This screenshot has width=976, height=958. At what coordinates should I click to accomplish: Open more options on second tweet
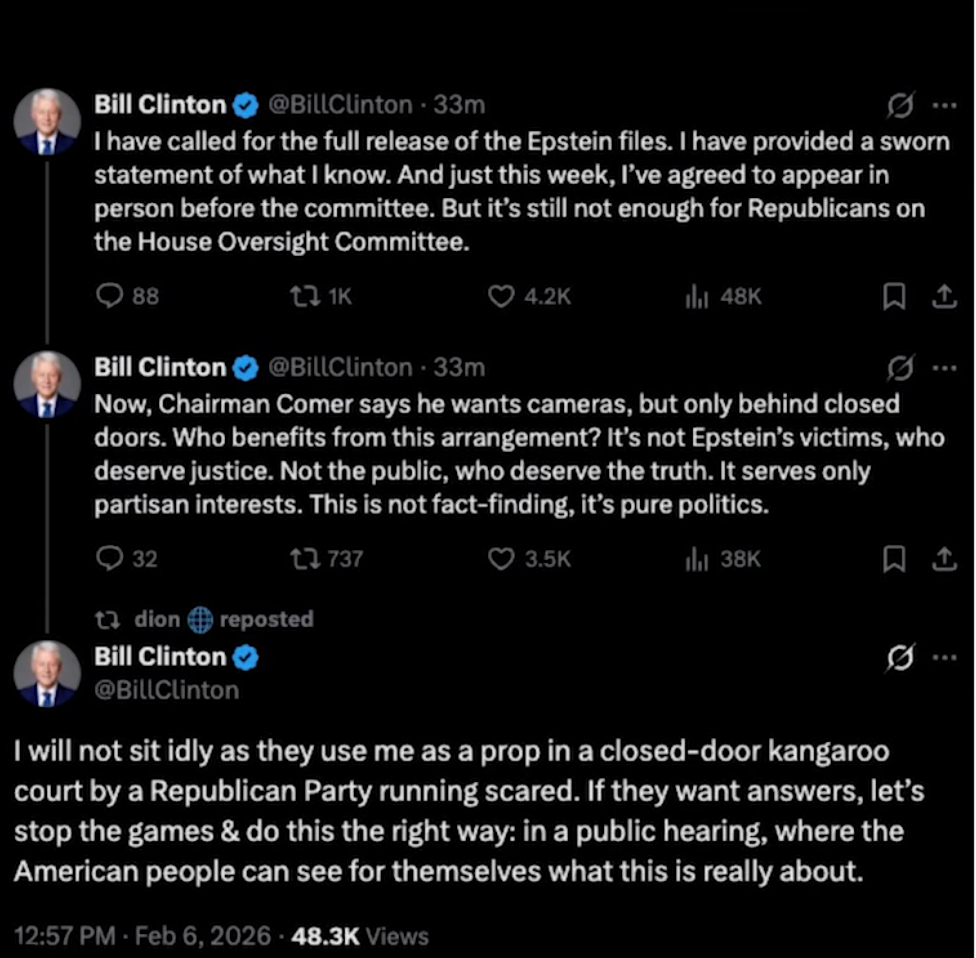(x=943, y=368)
